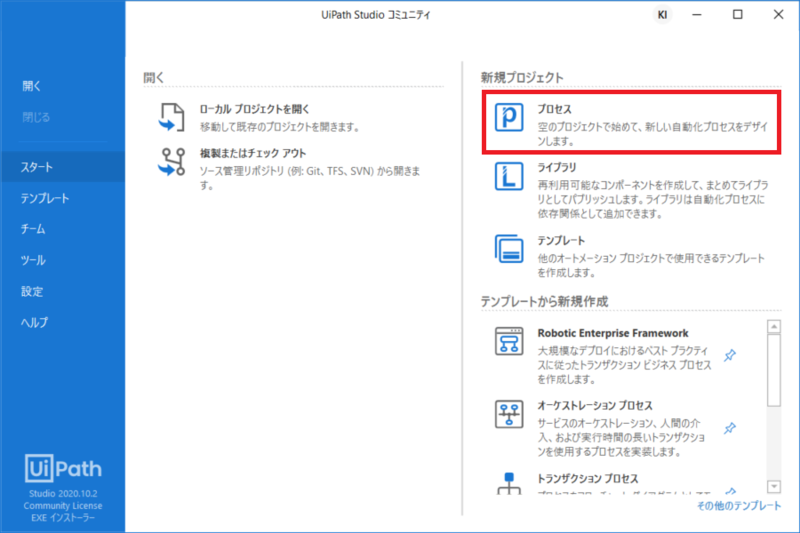
Task: Click the トランザクション プロセス template icon
Action: 509,483
